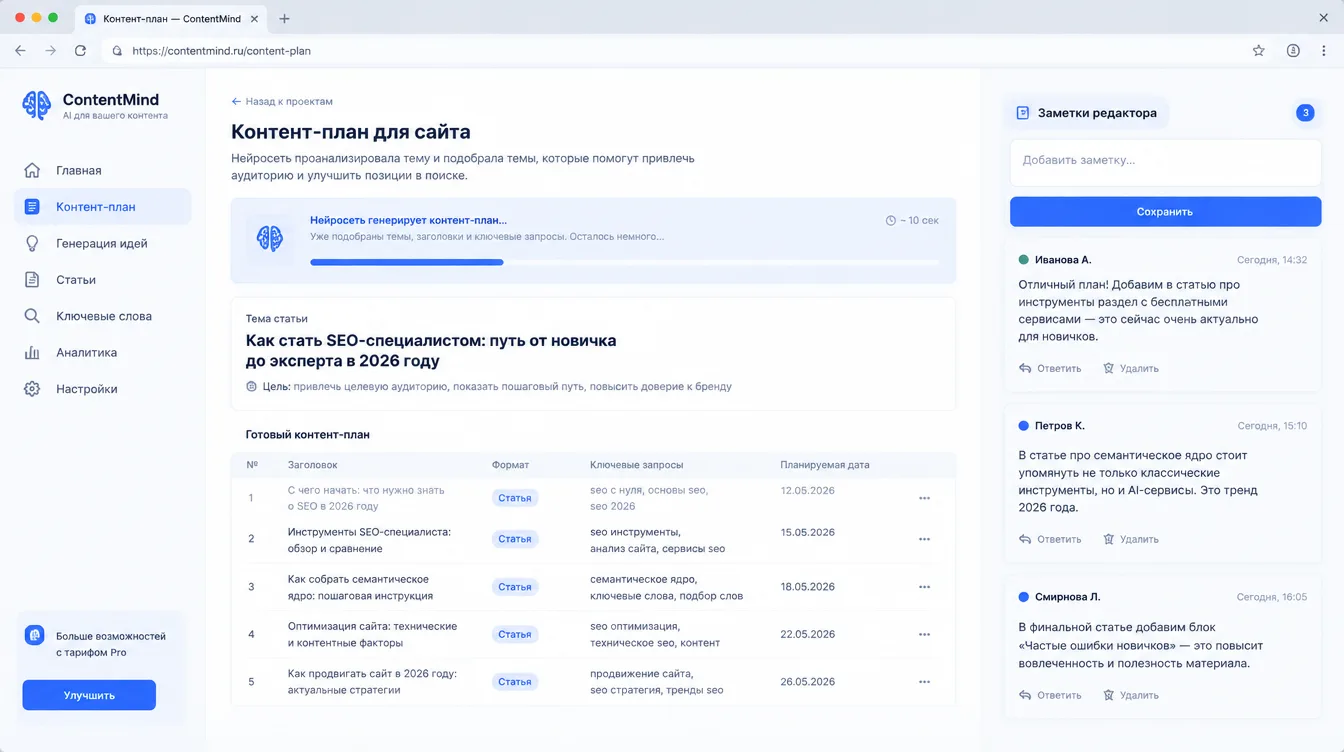Click the title Инструменты SEO-специалиста: обзор и сравнение
1344x752 pixels.
point(369,540)
